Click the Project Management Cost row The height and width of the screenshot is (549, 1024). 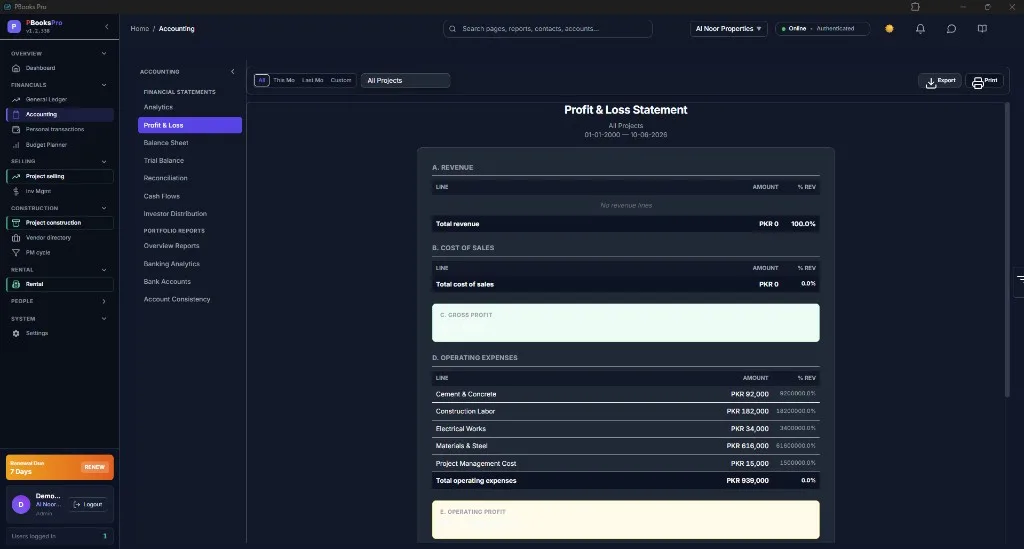[x=626, y=463]
